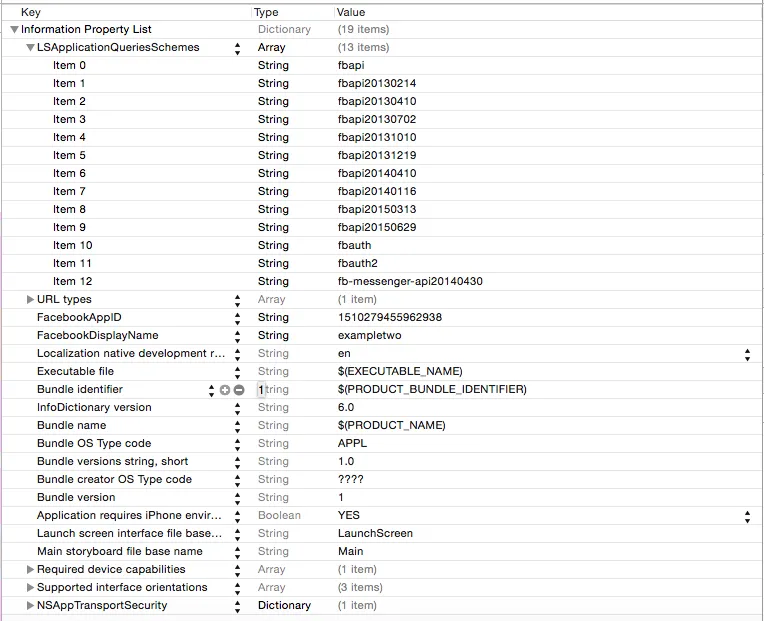764x621 pixels.
Task: Click the $(EXECUTABLE_NAME) value
Action: point(400,372)
